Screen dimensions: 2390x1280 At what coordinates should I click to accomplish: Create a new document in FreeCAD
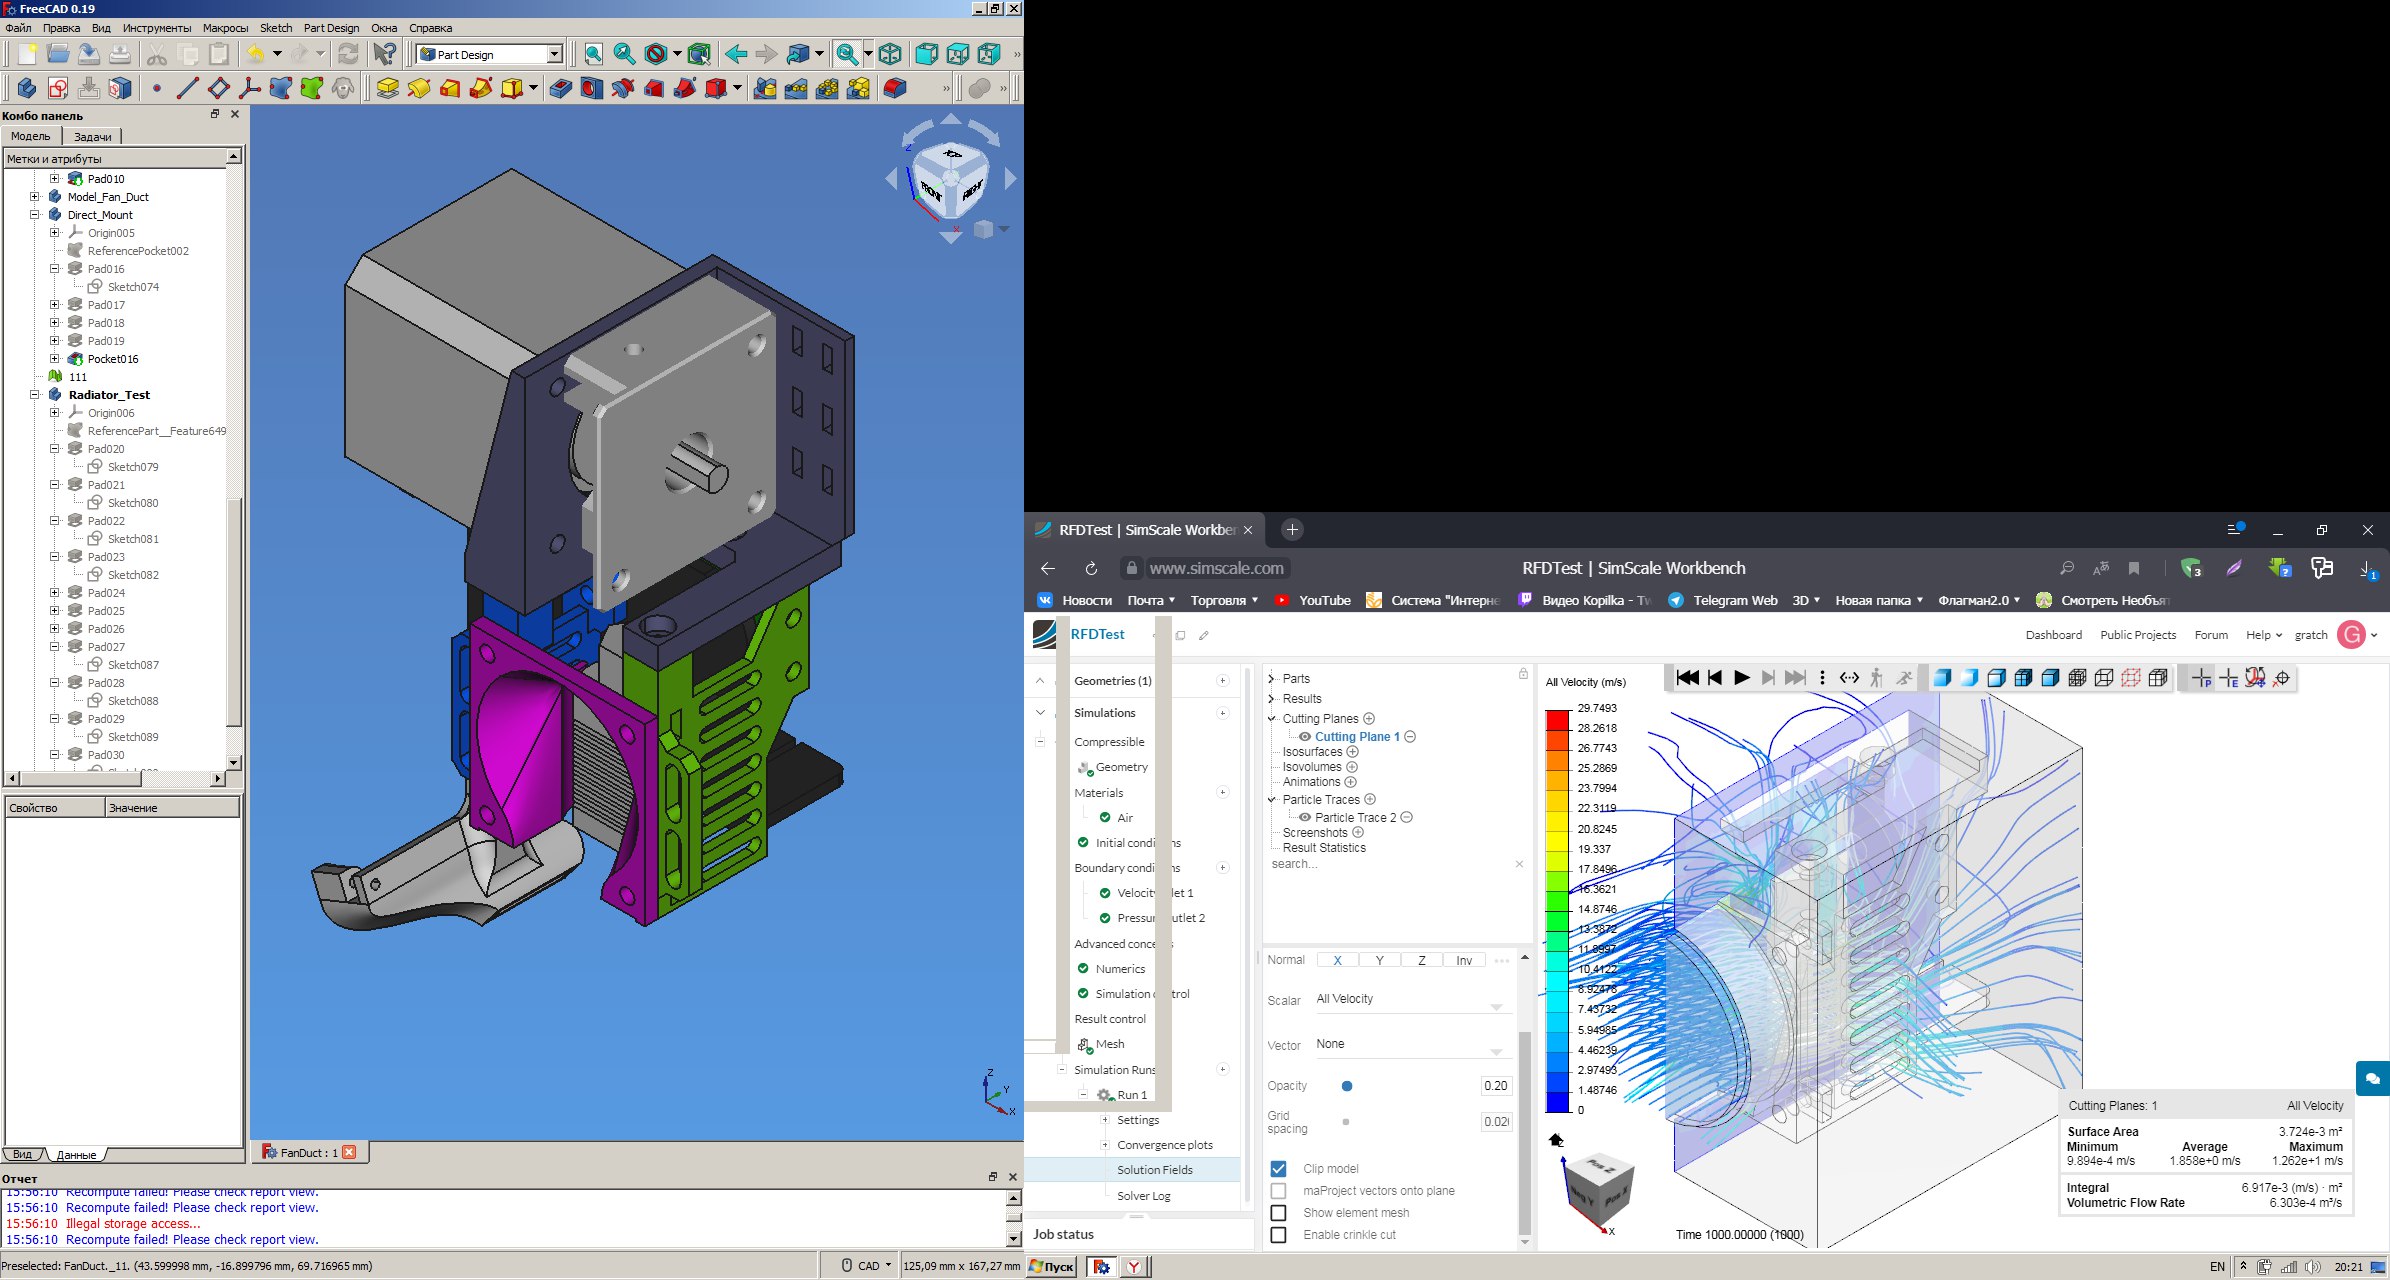point(27,54)
